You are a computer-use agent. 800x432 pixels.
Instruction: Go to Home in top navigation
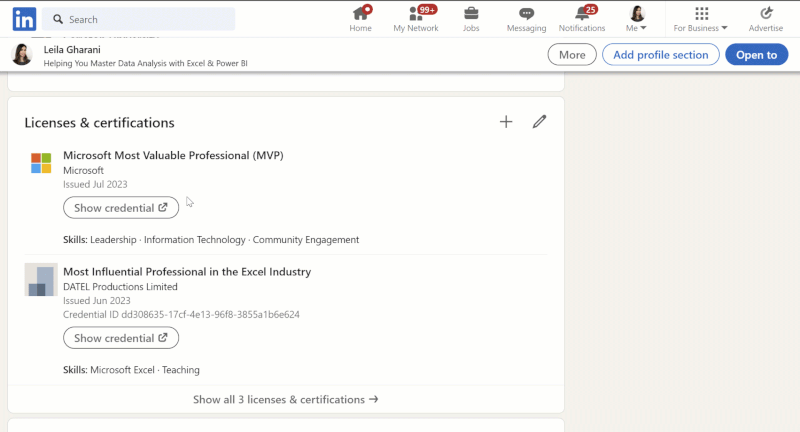tap(360, 19)
